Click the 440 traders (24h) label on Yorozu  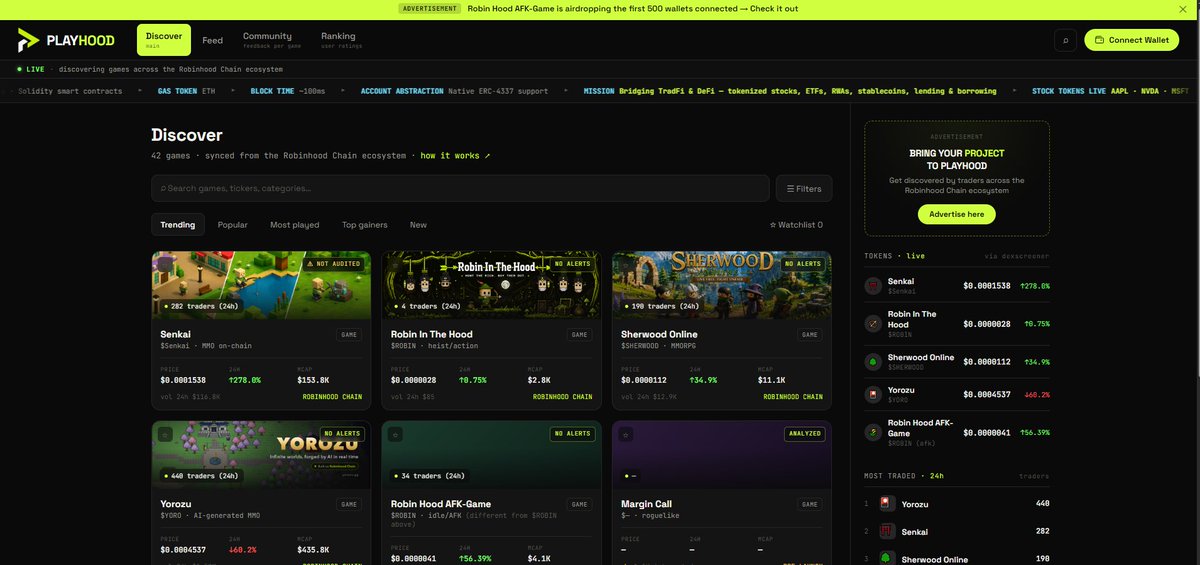click(201, 476)
